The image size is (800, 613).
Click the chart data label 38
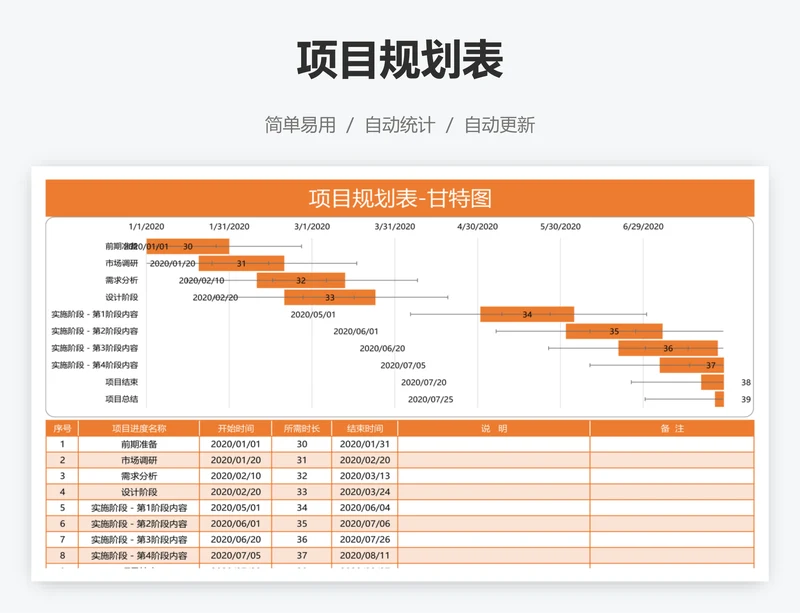tap(746, 382)
